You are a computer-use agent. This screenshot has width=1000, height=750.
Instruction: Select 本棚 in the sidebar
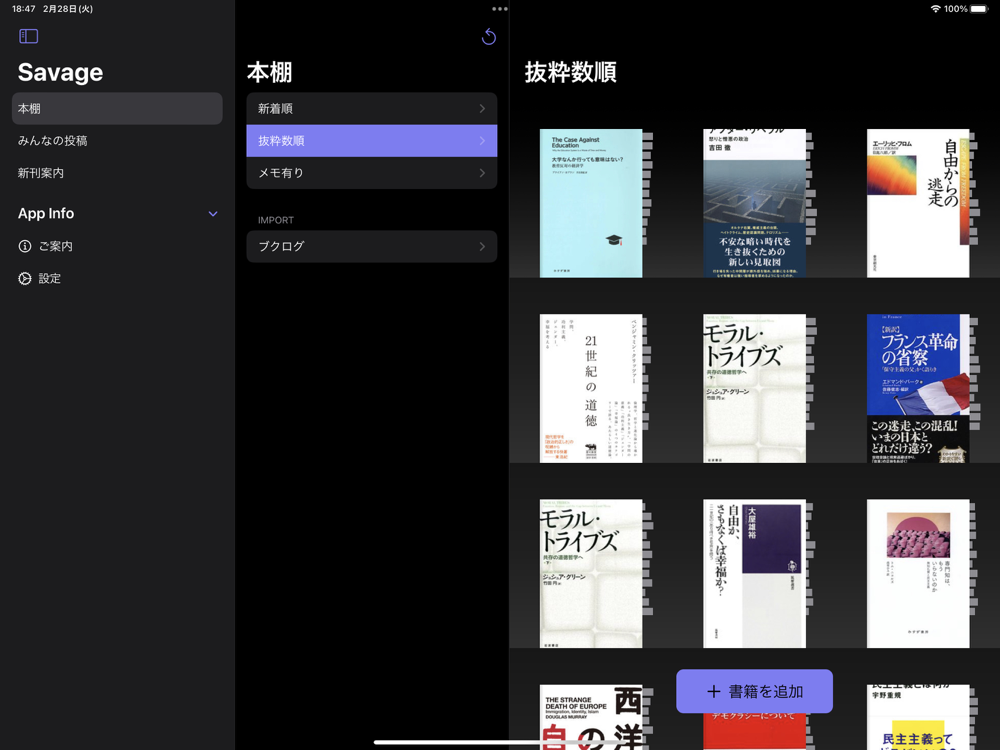pyautogui.click(x=117, y=108)
